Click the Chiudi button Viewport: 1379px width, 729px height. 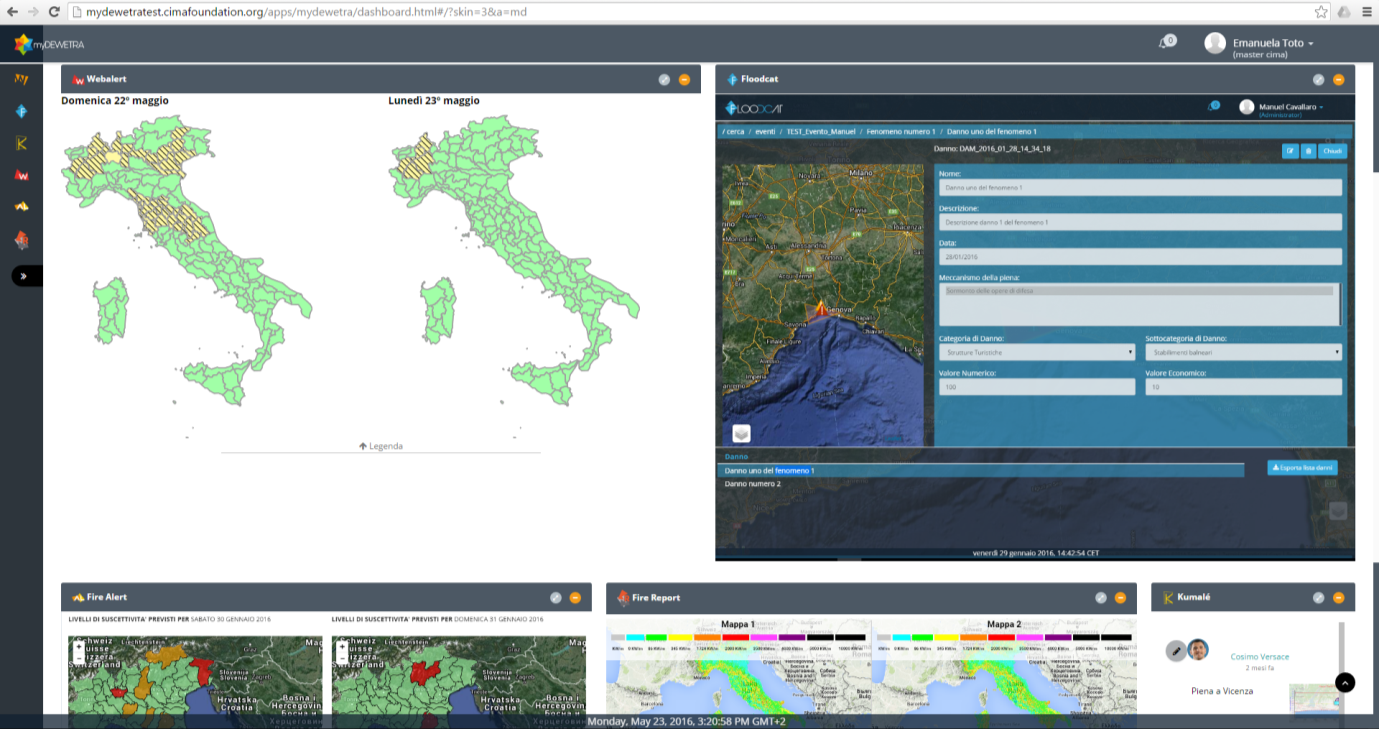click(1333, 151)
